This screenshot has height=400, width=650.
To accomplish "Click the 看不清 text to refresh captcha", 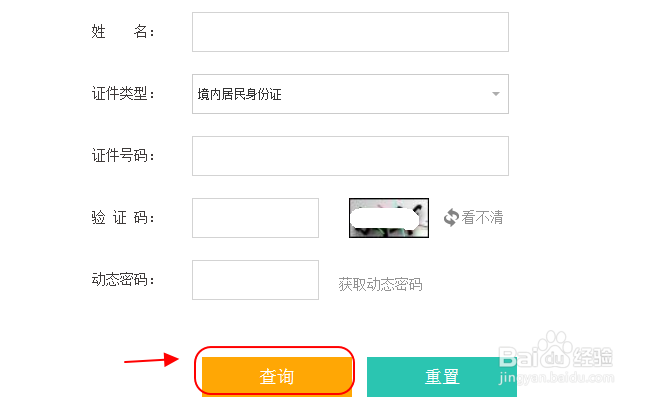I will (x=482, y=218).
